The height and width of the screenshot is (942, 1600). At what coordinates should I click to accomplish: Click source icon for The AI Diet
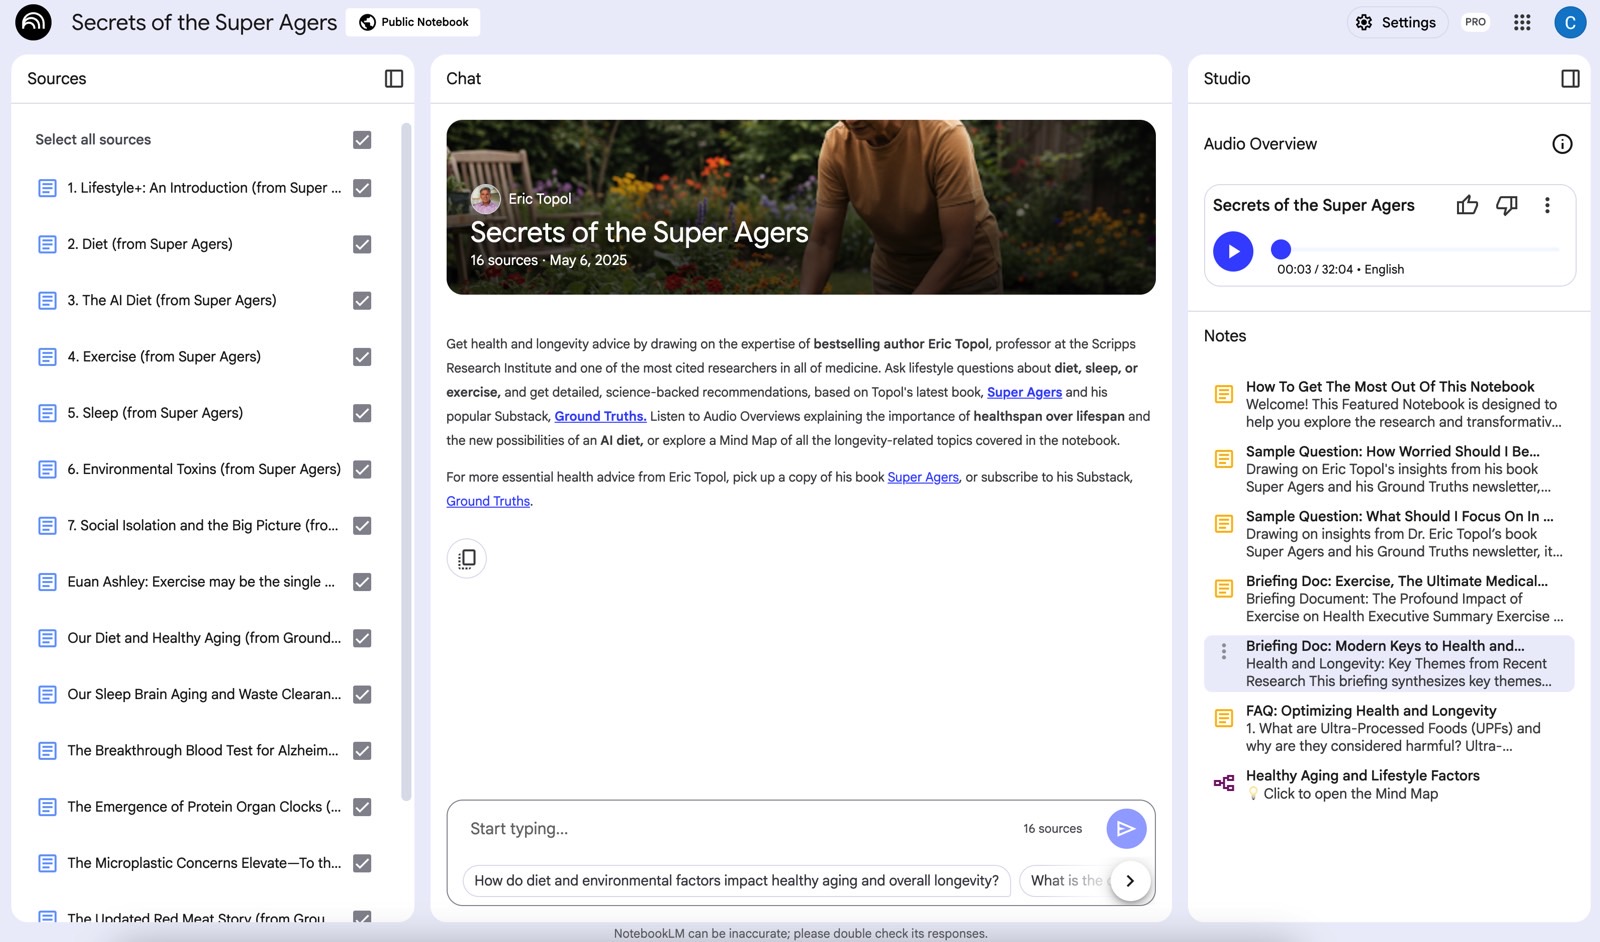(x=47, y=300)
